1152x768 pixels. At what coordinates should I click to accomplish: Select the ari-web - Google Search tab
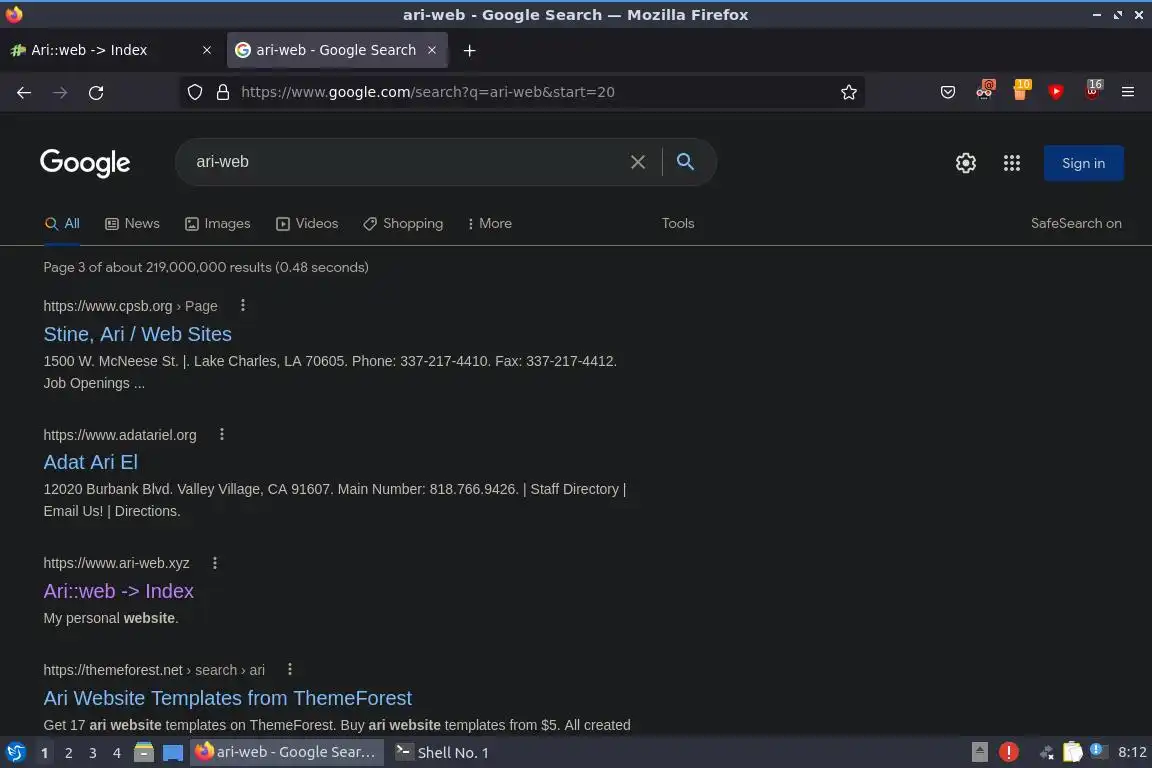336,50
